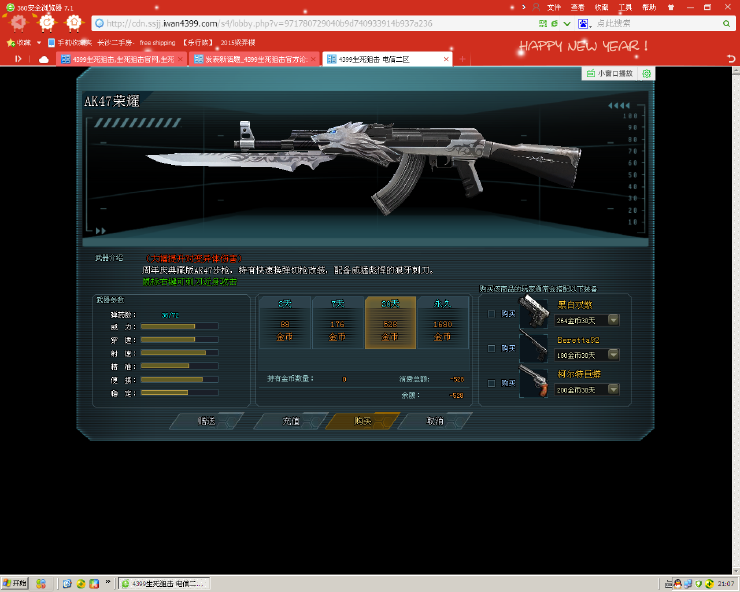The image size is (740, 592).
Task: Expand quick launch overflow chevron
Action: coord(108,582)
